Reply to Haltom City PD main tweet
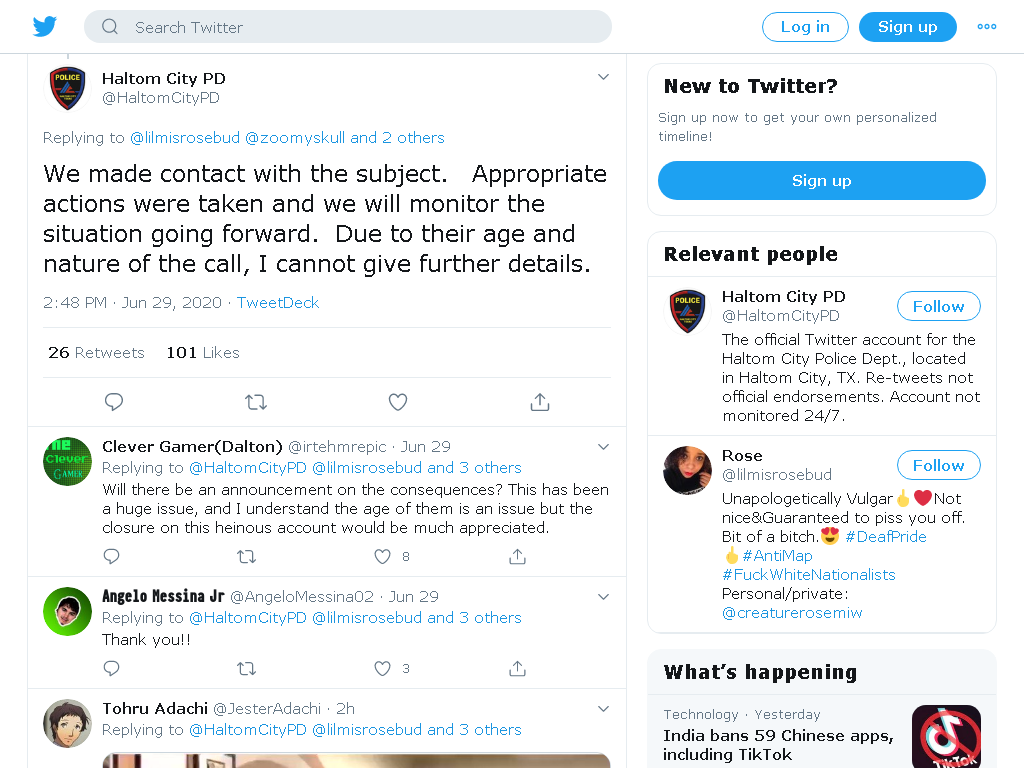This screenshot has height=768, width=1024. coord(114,402)
